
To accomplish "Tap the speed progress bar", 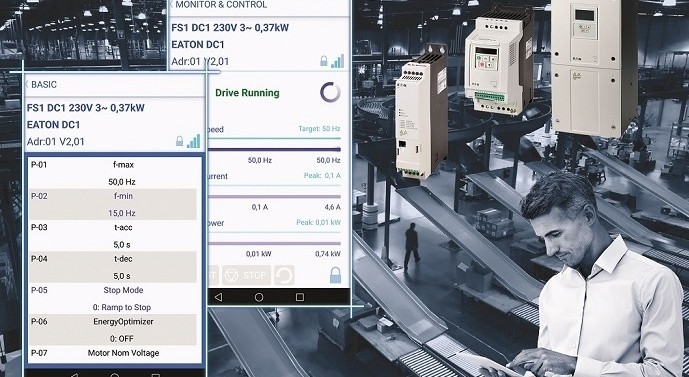I will coord(274,149).
